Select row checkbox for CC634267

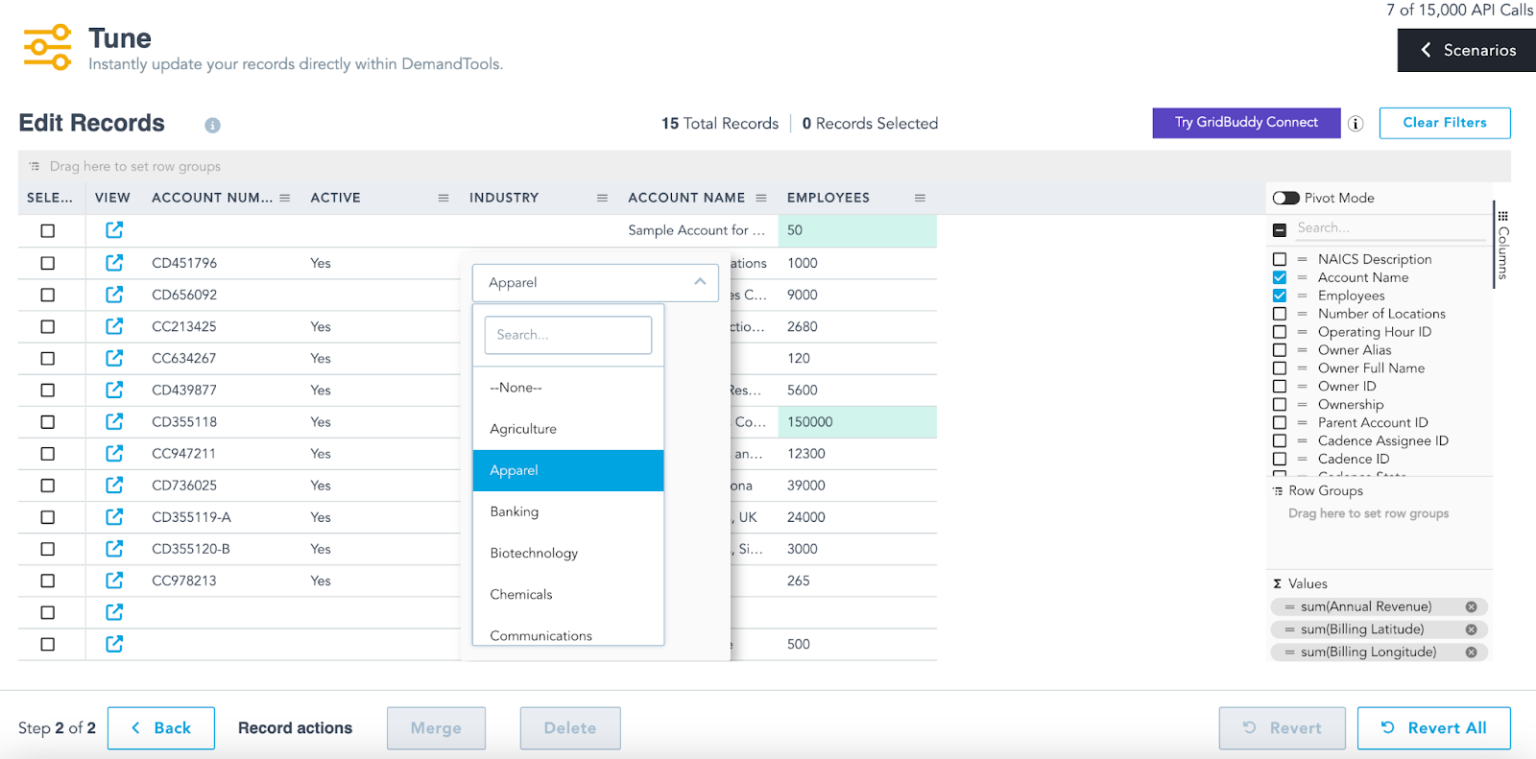[x=47, y=358]
